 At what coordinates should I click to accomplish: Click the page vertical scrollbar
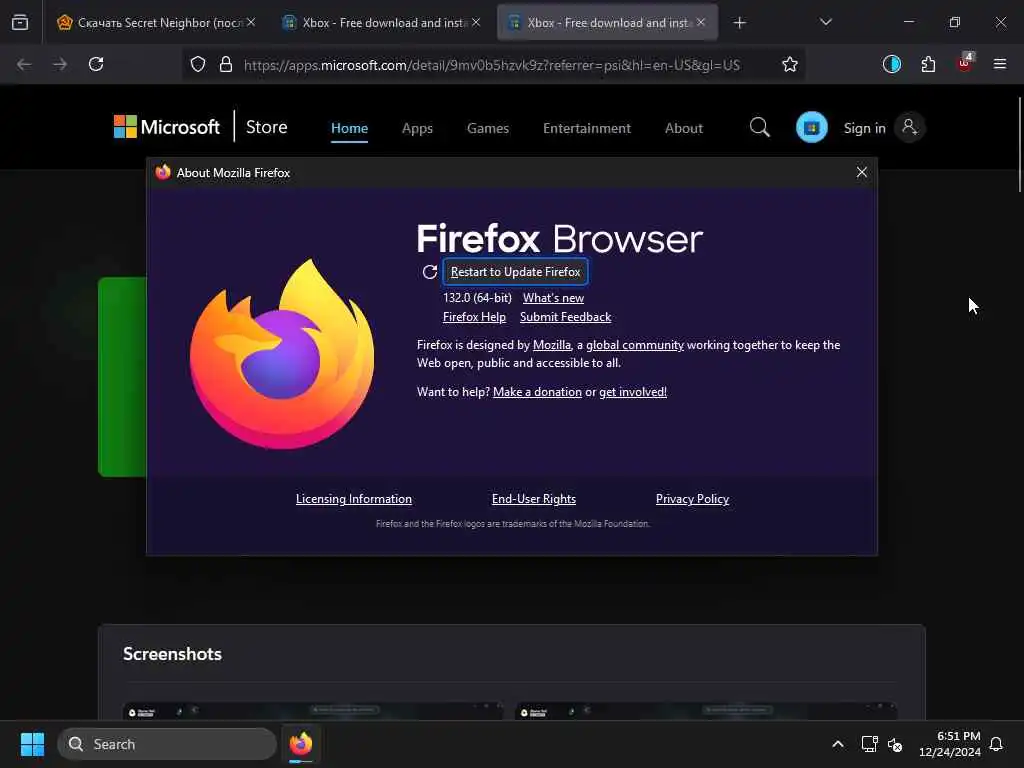tap(1019, 144)
